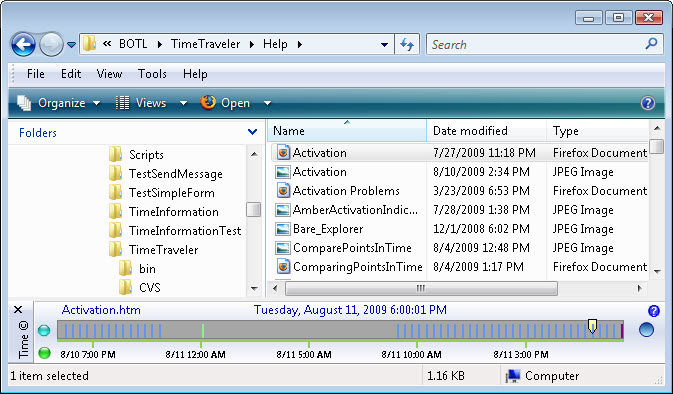Expand the Views dropdown arrow
The width and height of the screenshot is (673, 394).
[x=183, y=103]
